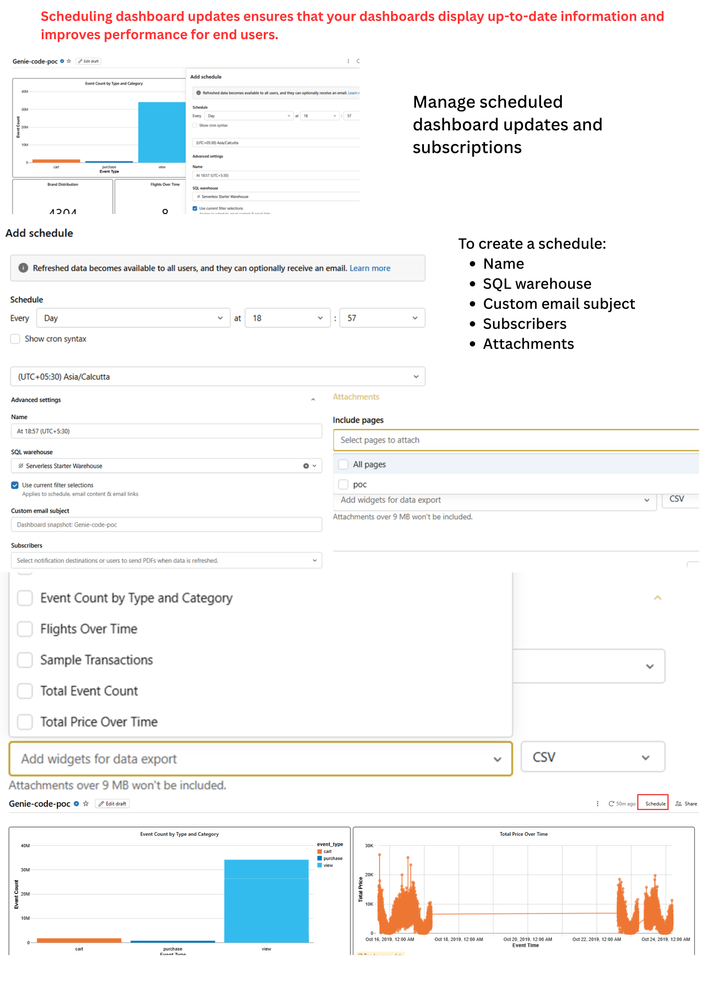This screenshot has height=999, width=706.
Task: Click gear icon in SQL warehouse field
Action: pos(306,466)
